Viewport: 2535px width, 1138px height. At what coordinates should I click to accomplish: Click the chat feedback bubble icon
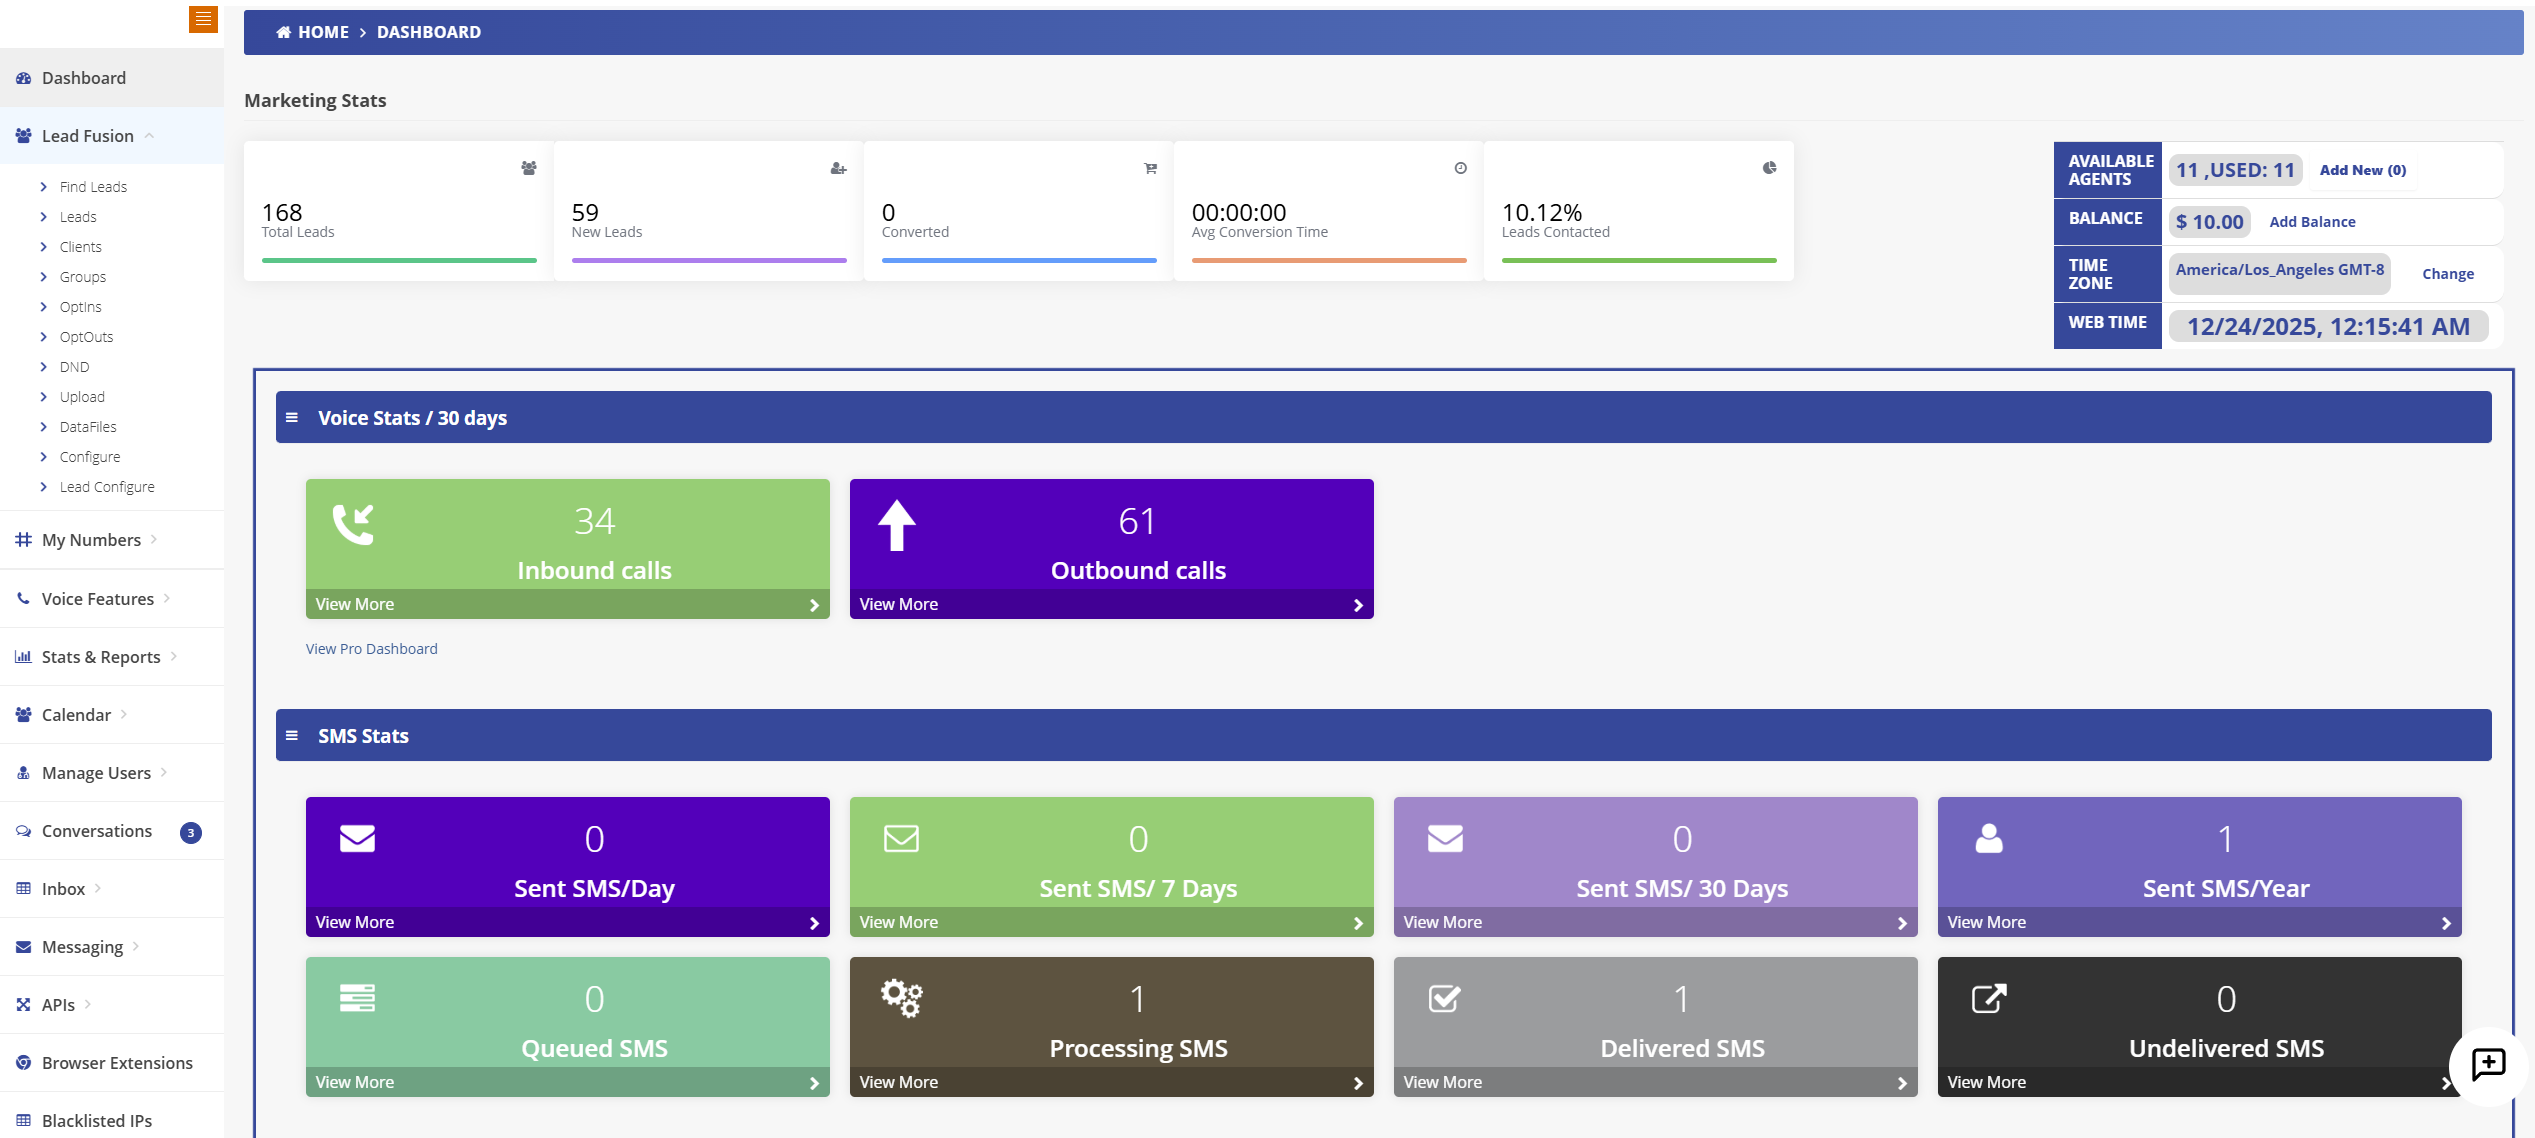click(2487, 1065)
